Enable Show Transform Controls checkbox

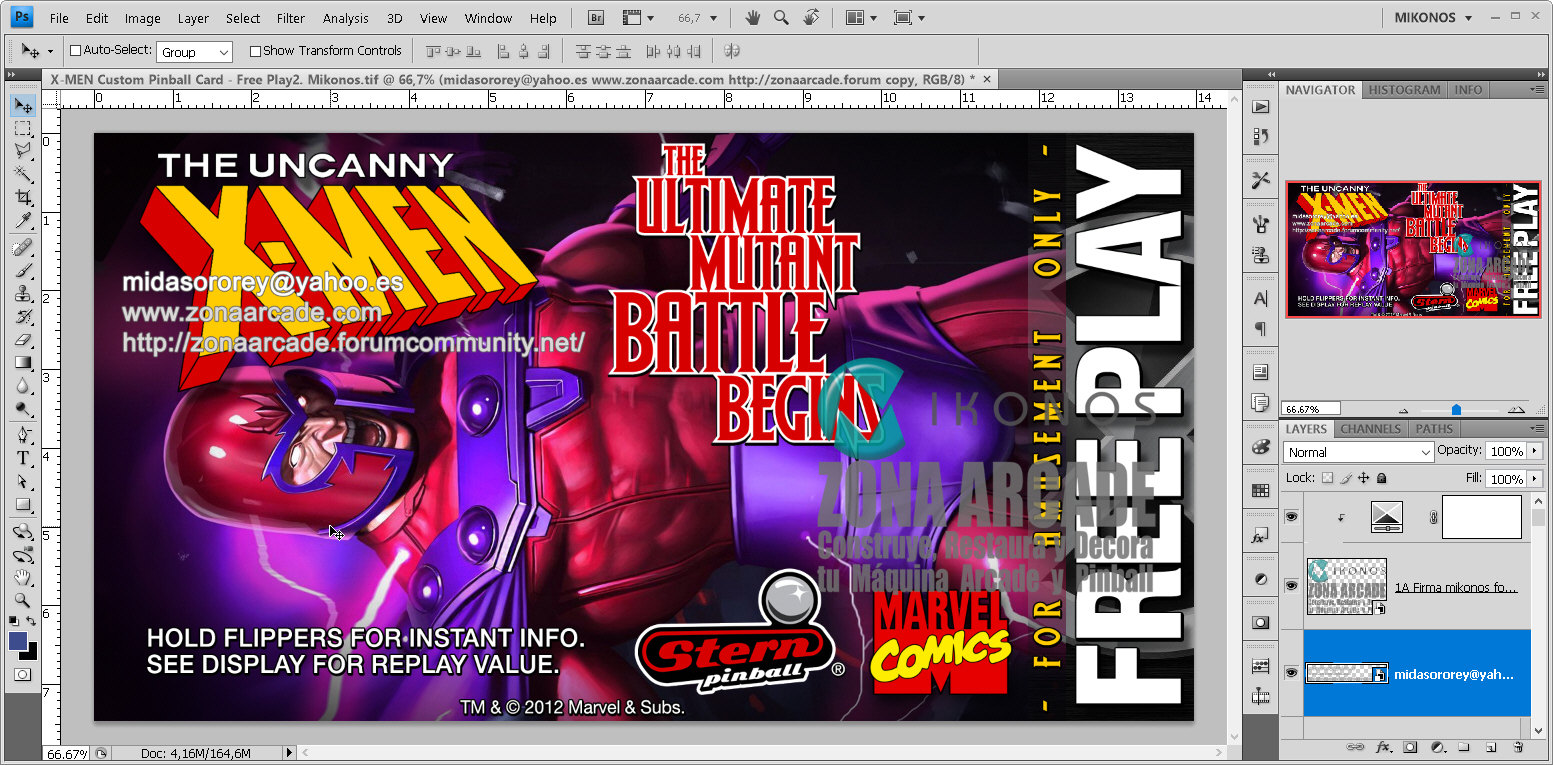[x=255, y=51]
